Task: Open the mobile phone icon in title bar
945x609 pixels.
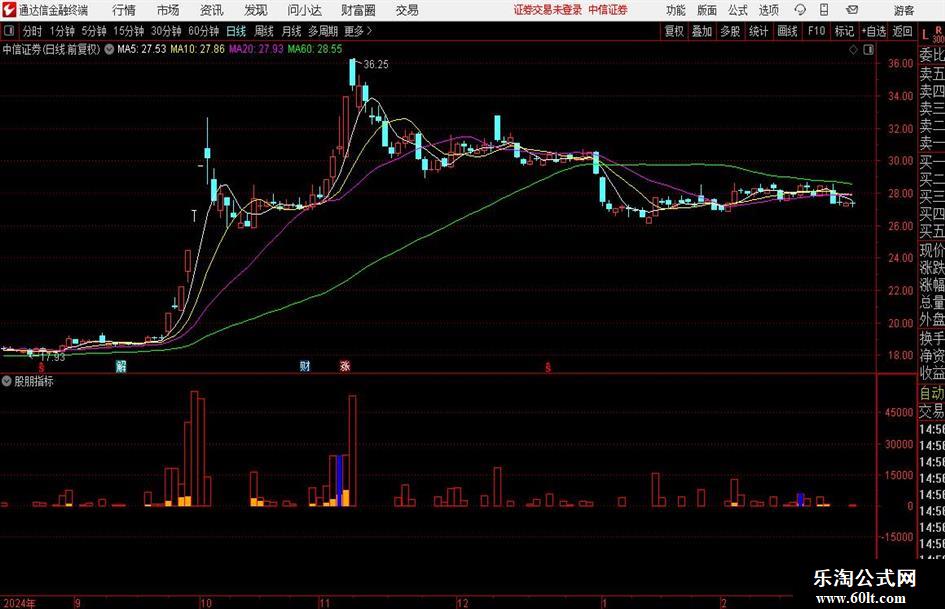Action: 824,10
